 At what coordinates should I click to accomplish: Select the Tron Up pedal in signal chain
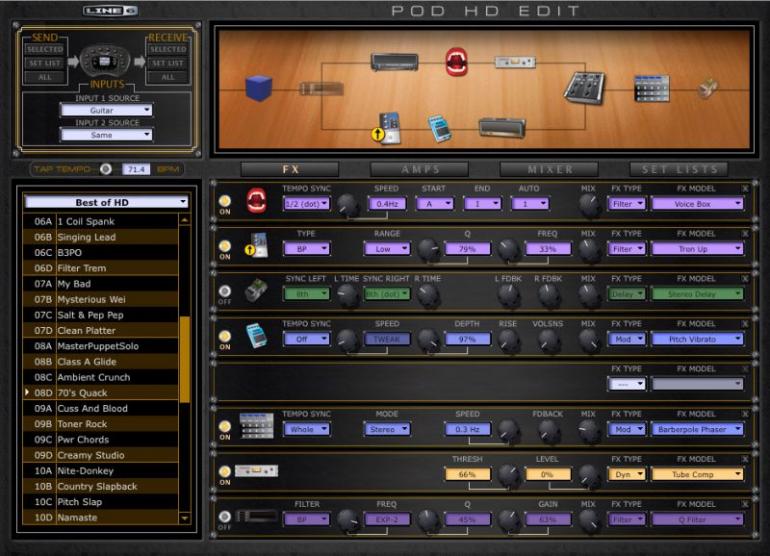click(x=389, y=129)
